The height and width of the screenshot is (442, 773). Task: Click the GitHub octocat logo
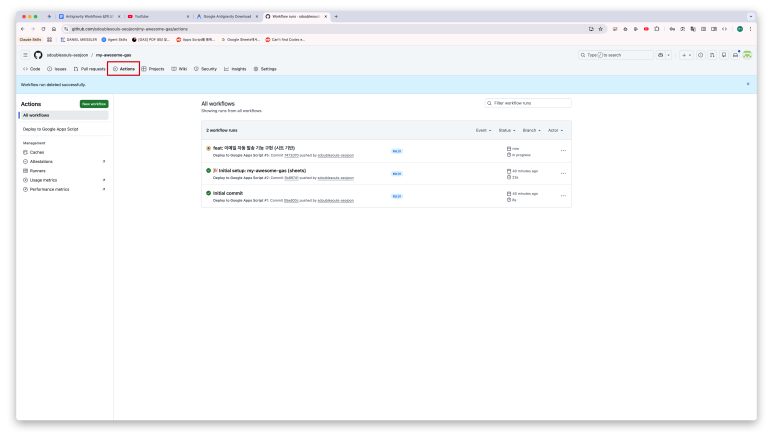coord(38,55)
